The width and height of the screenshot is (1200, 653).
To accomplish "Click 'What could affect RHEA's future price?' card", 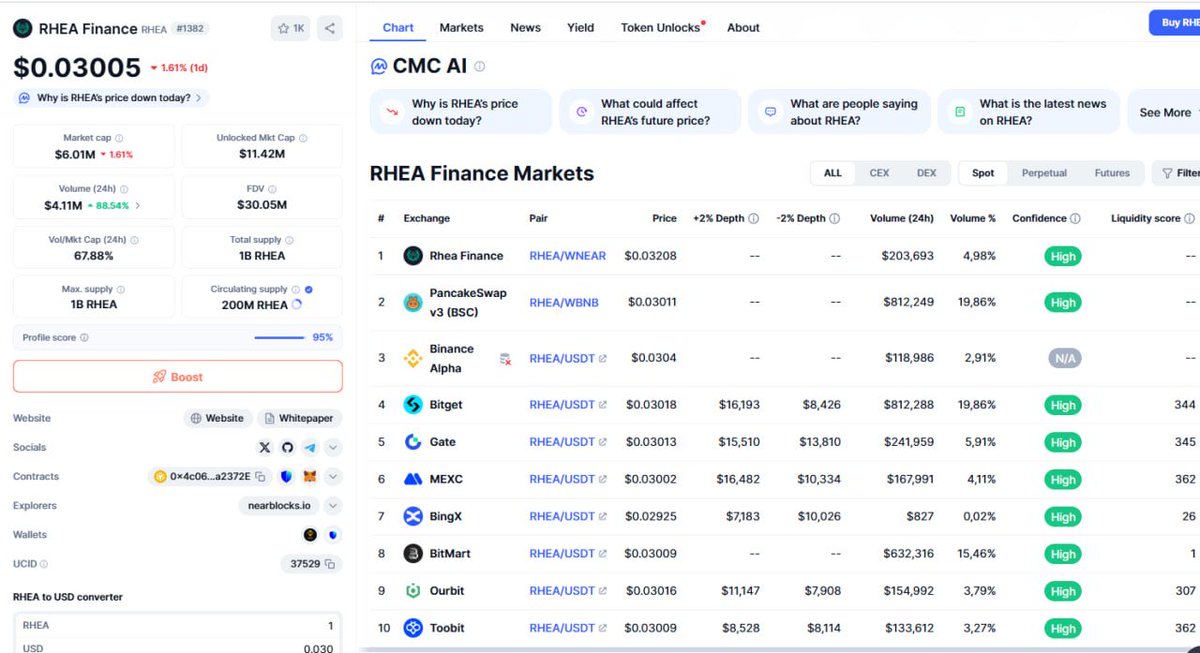I will point(650,112).
